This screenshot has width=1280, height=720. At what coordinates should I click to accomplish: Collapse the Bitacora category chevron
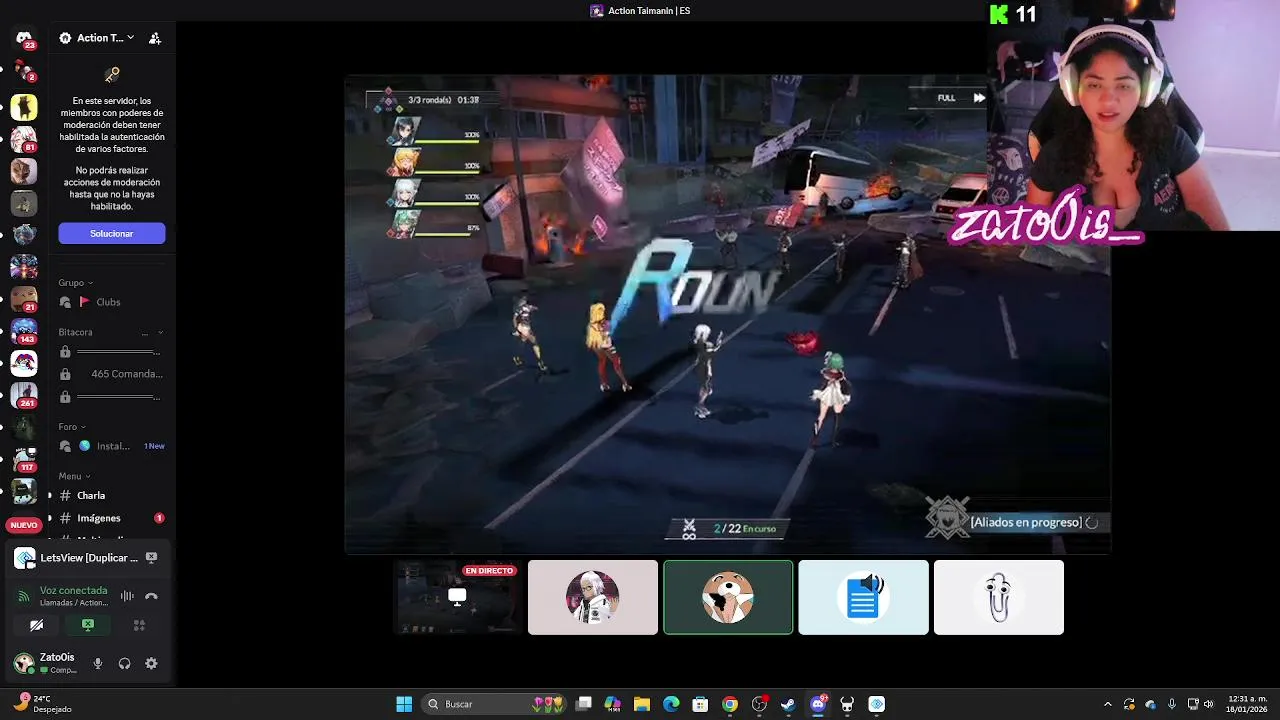pos(161,332)
